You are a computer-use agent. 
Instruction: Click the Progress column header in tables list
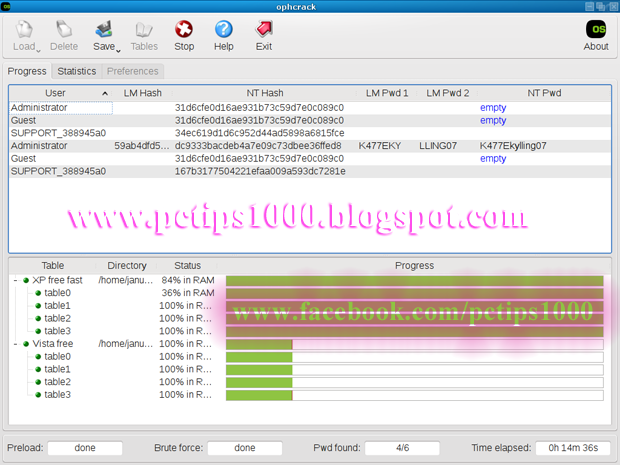pyautogui.click(x=414, y=265)
